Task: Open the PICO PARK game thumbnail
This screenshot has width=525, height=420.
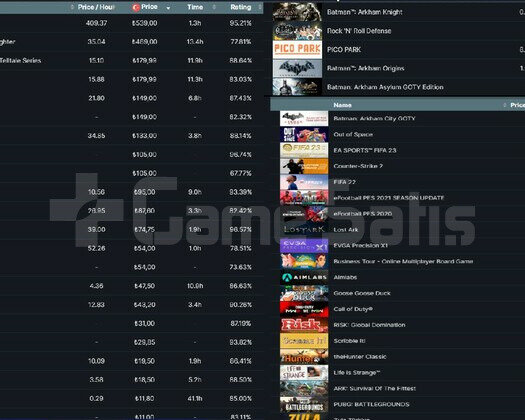Action: 297,50
